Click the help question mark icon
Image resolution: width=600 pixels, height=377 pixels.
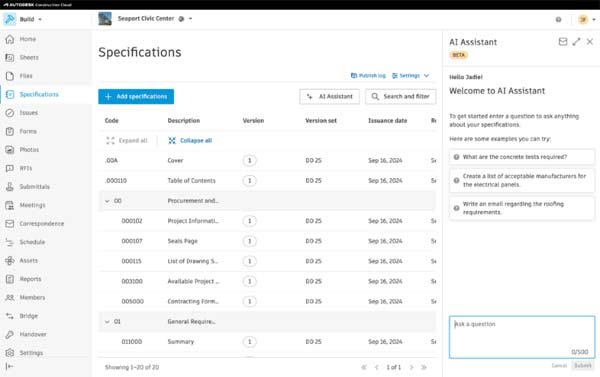(x=558, y=20)
